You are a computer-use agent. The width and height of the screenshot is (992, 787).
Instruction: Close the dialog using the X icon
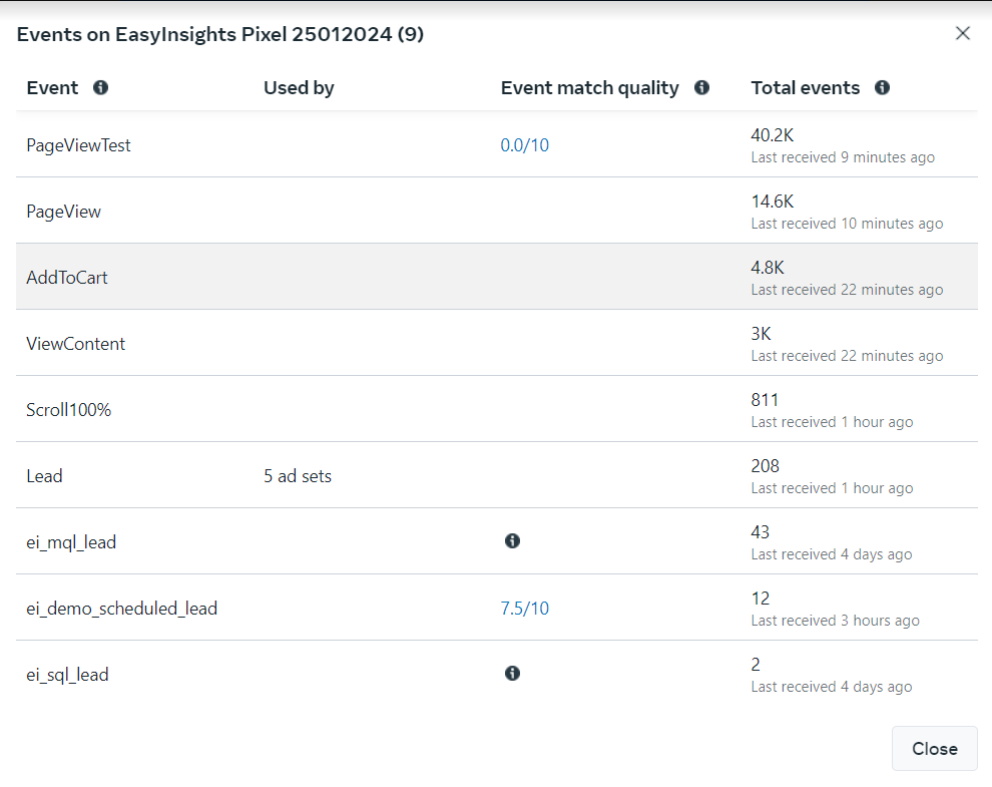point(962,34)
